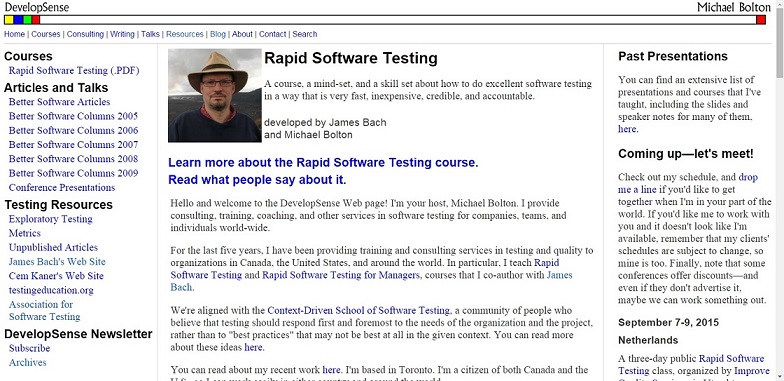The image size is (784, 381).
Task: Open Contact page from navigation bar
Action: tap(272, 34)
